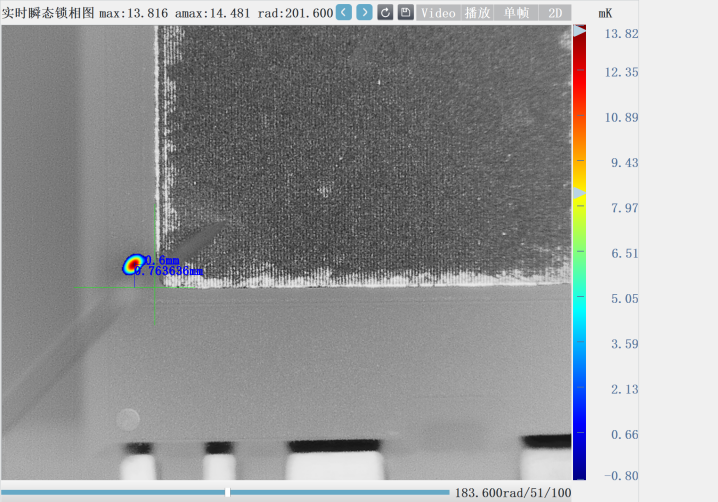
Task: Select the 单帧 single frame button
Action: [517, 13]
